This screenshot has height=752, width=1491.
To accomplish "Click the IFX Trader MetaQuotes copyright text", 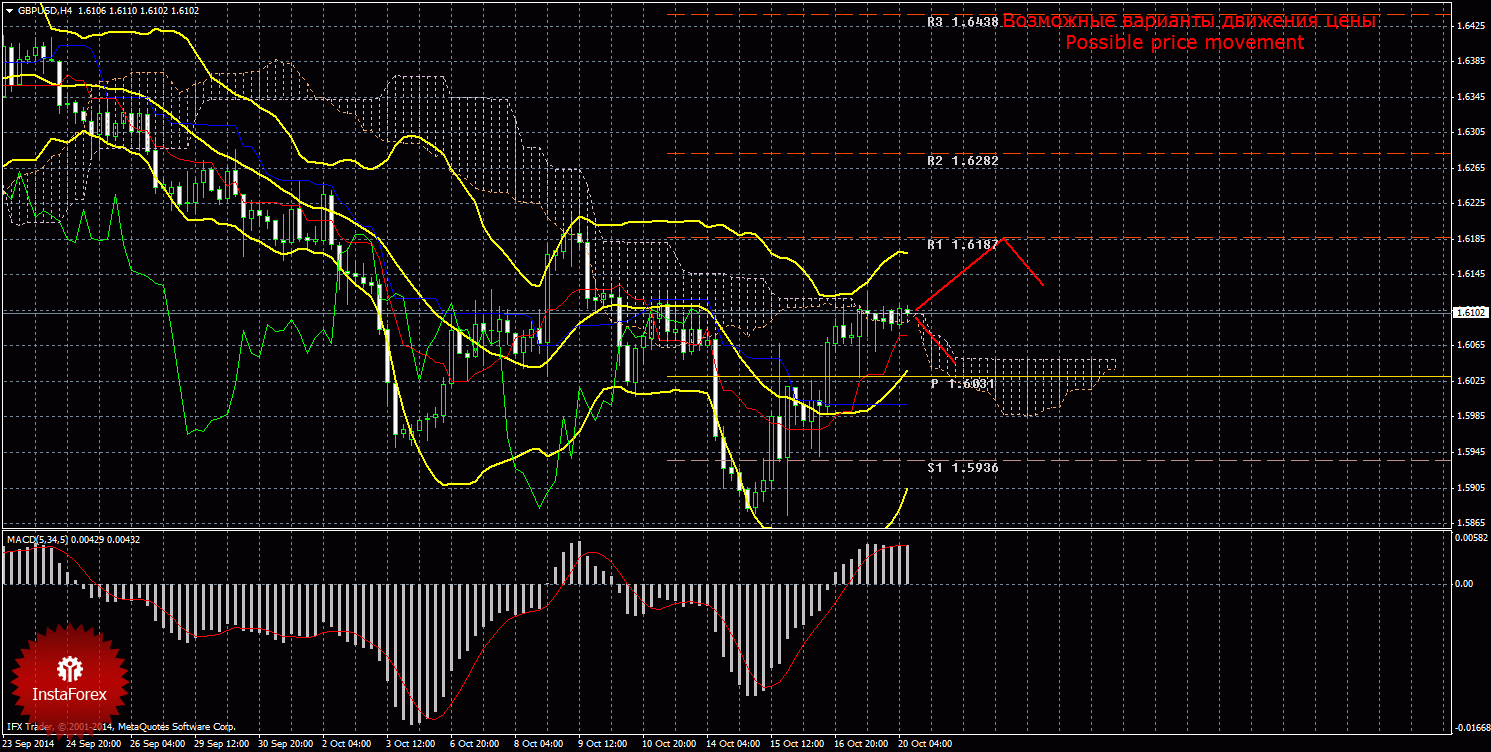I will 120,727.
